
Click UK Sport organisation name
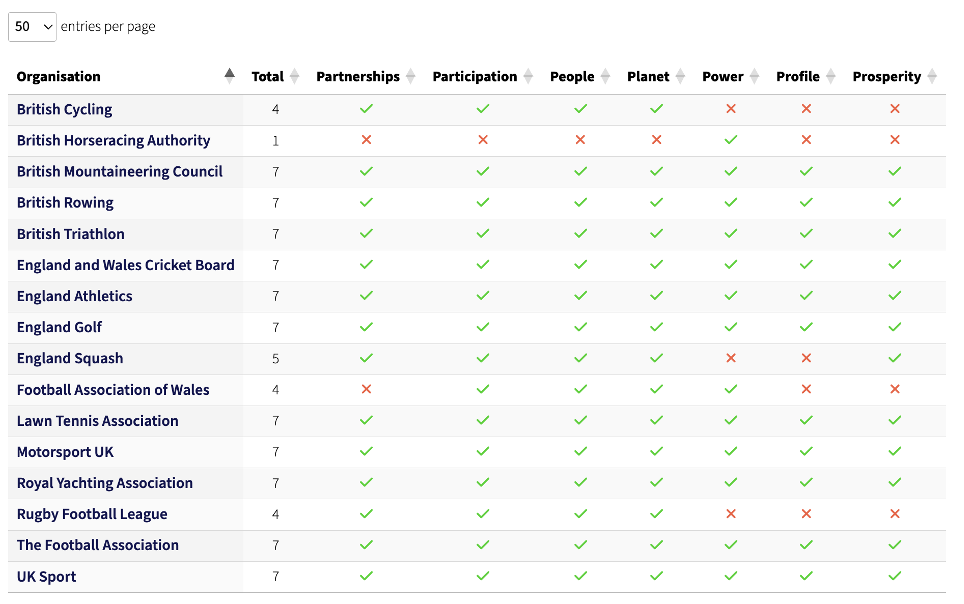coord(47,576)
